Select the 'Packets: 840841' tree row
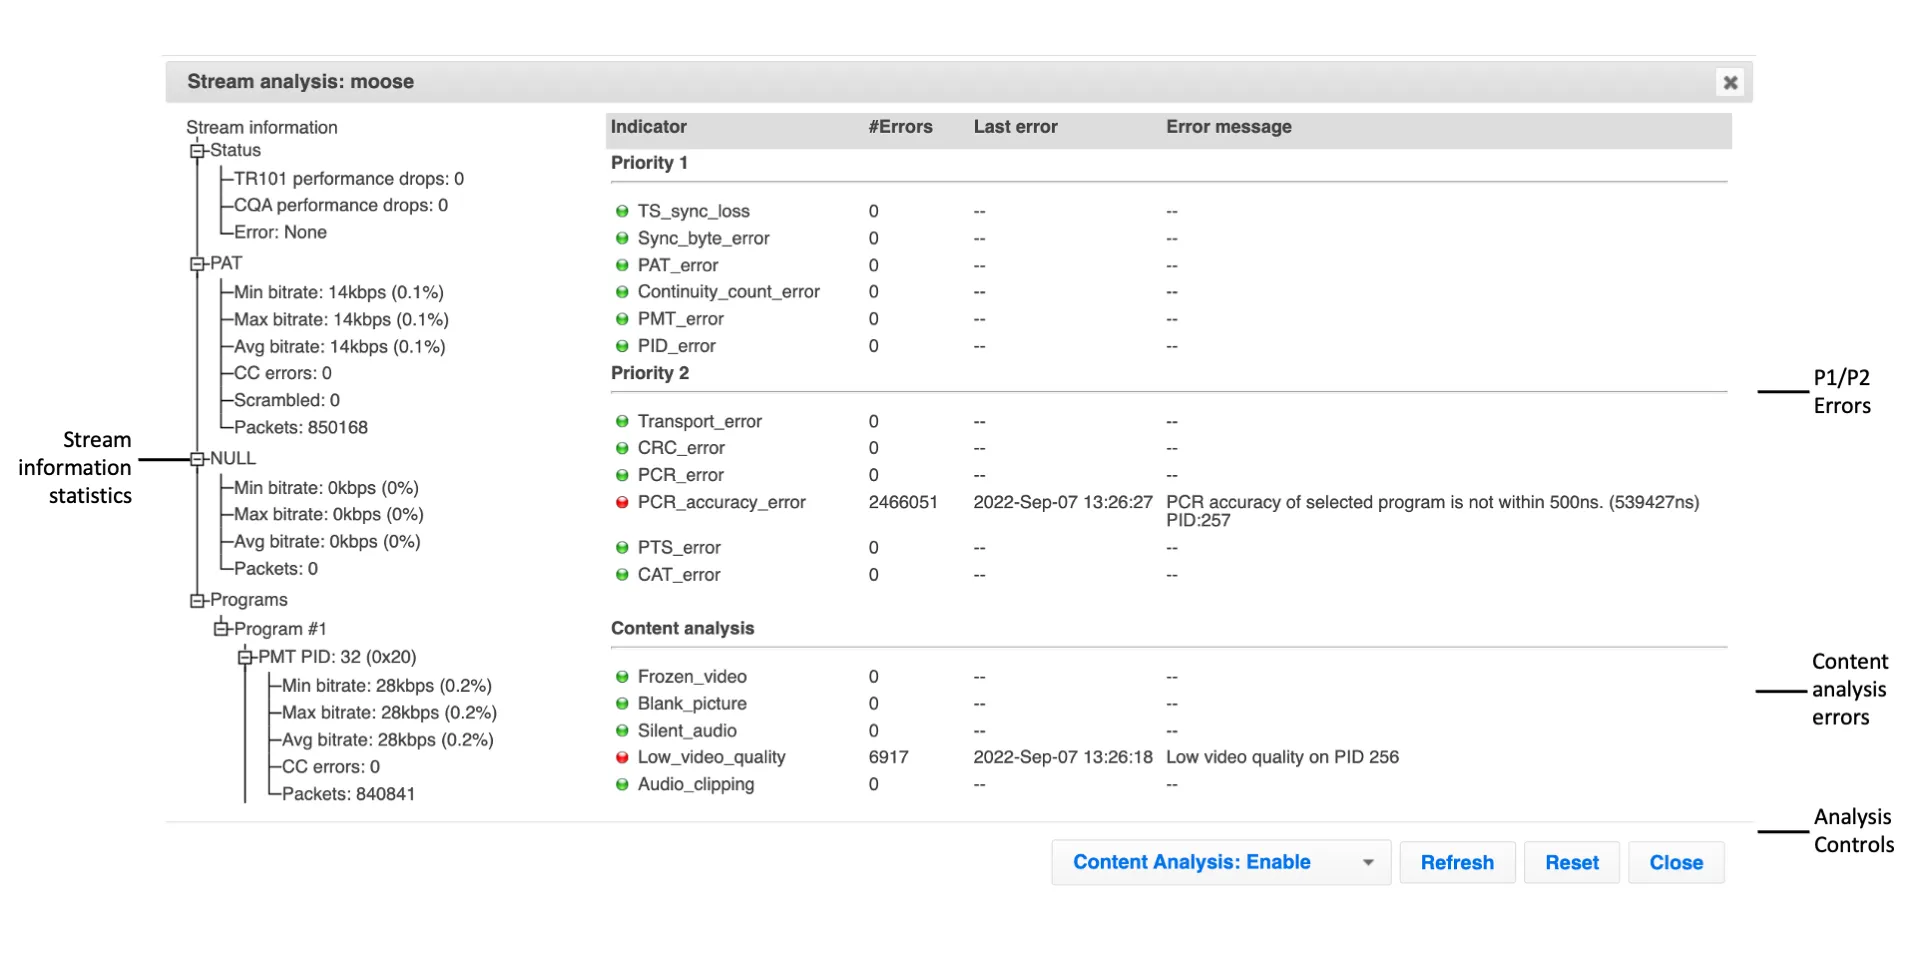This screenshot has height=964, width=1920. tap(348, 794)
